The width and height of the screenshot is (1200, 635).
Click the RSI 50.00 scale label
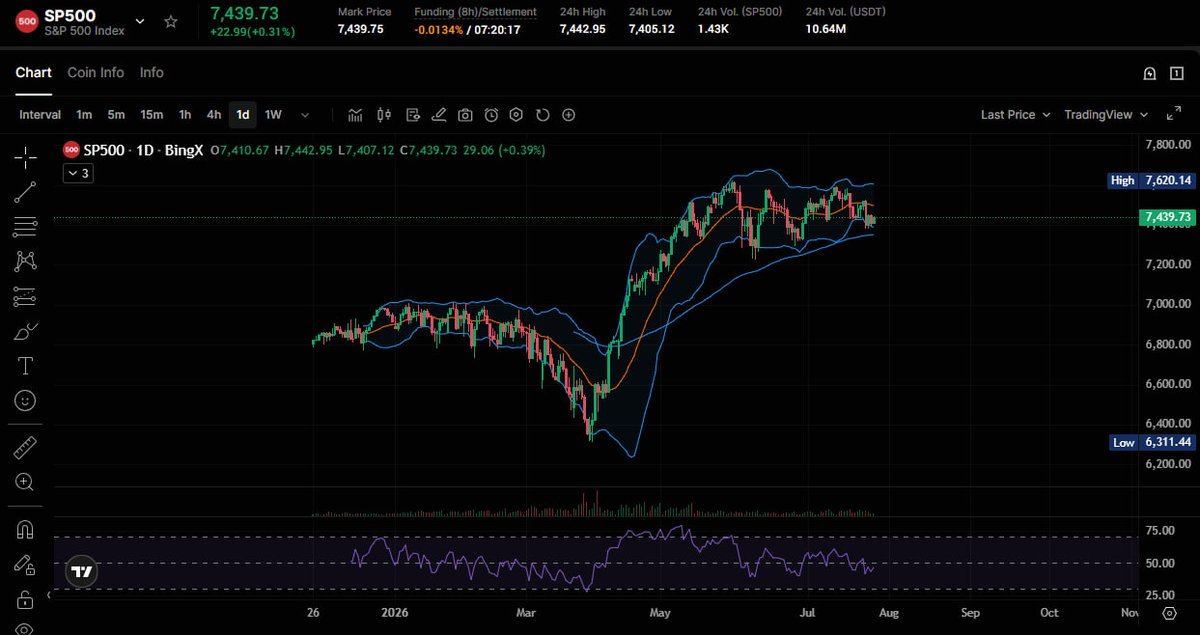click(x=1158, y=563)
